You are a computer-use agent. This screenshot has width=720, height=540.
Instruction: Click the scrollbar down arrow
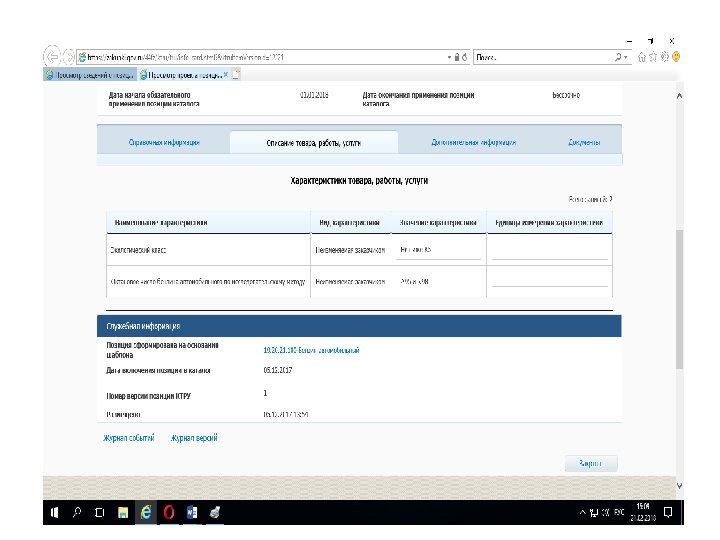(679, 486)
